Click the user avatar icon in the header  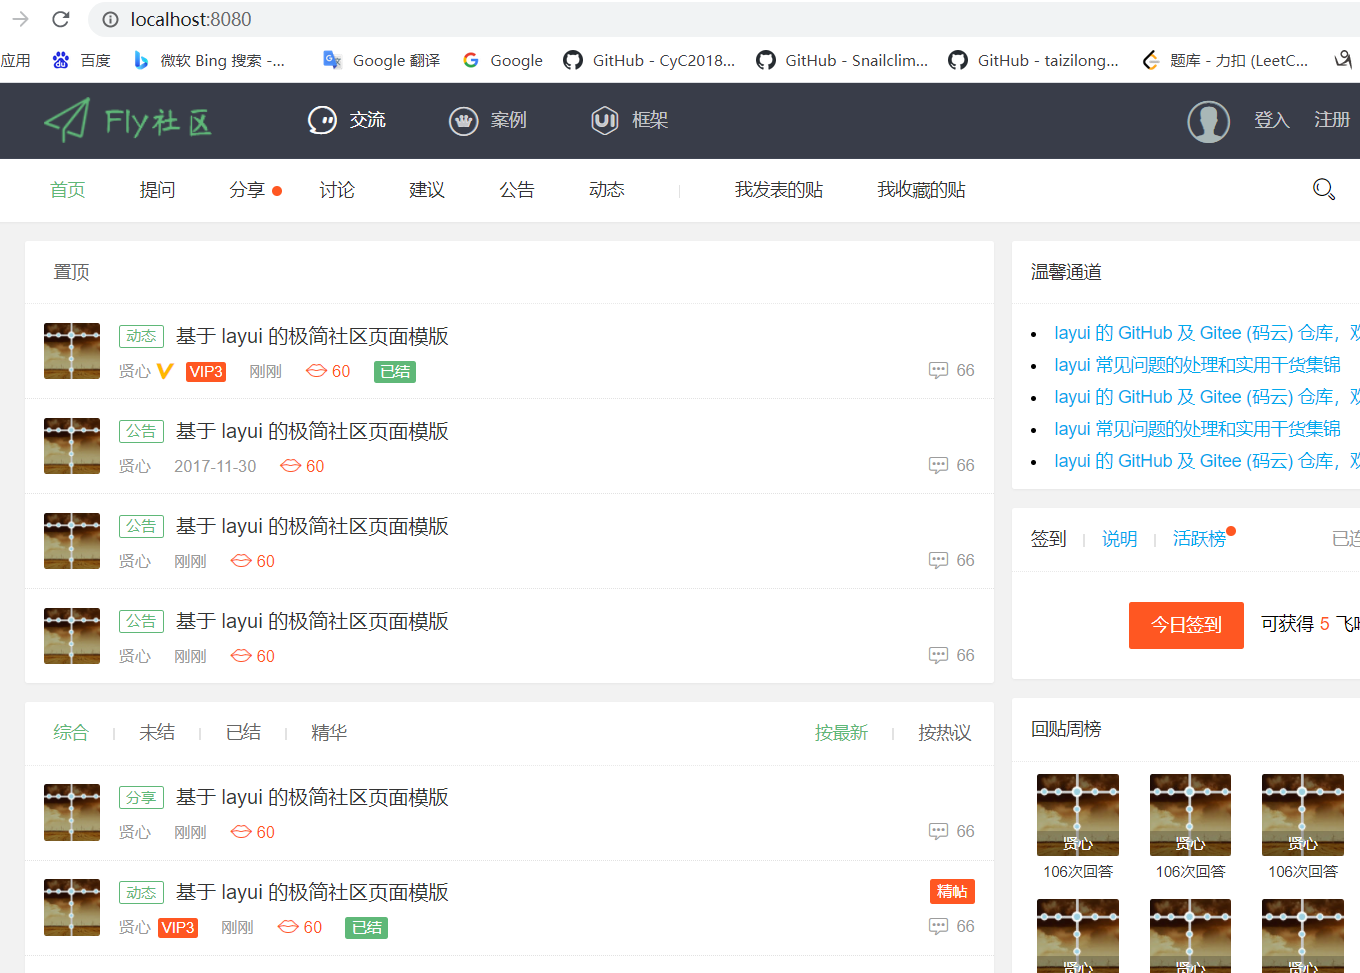[1208, 122]
